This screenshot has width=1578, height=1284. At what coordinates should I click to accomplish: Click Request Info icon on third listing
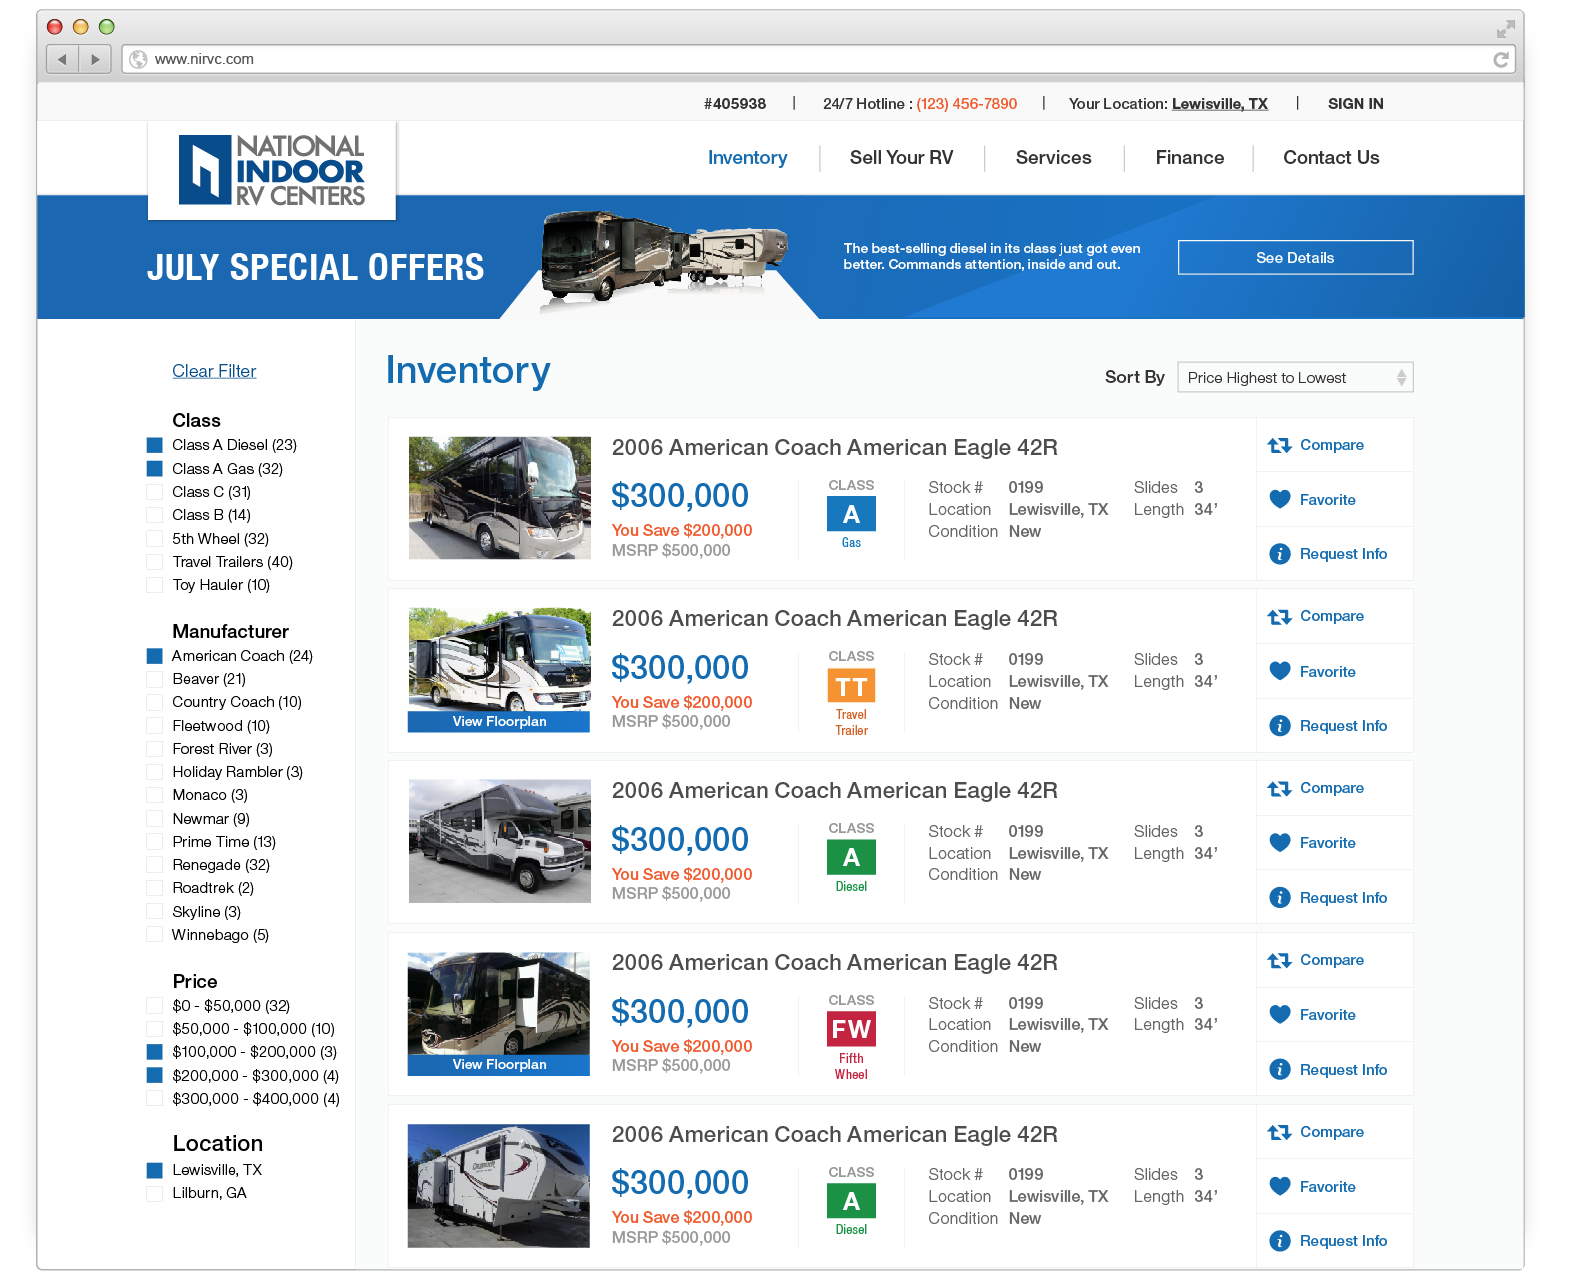tap(1280, 898)
